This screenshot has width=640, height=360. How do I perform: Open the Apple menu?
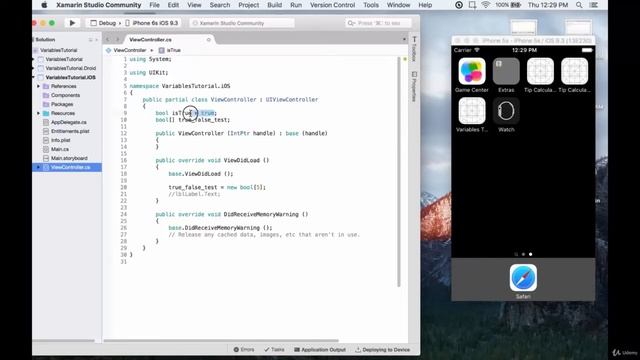[x=44, y=5]
